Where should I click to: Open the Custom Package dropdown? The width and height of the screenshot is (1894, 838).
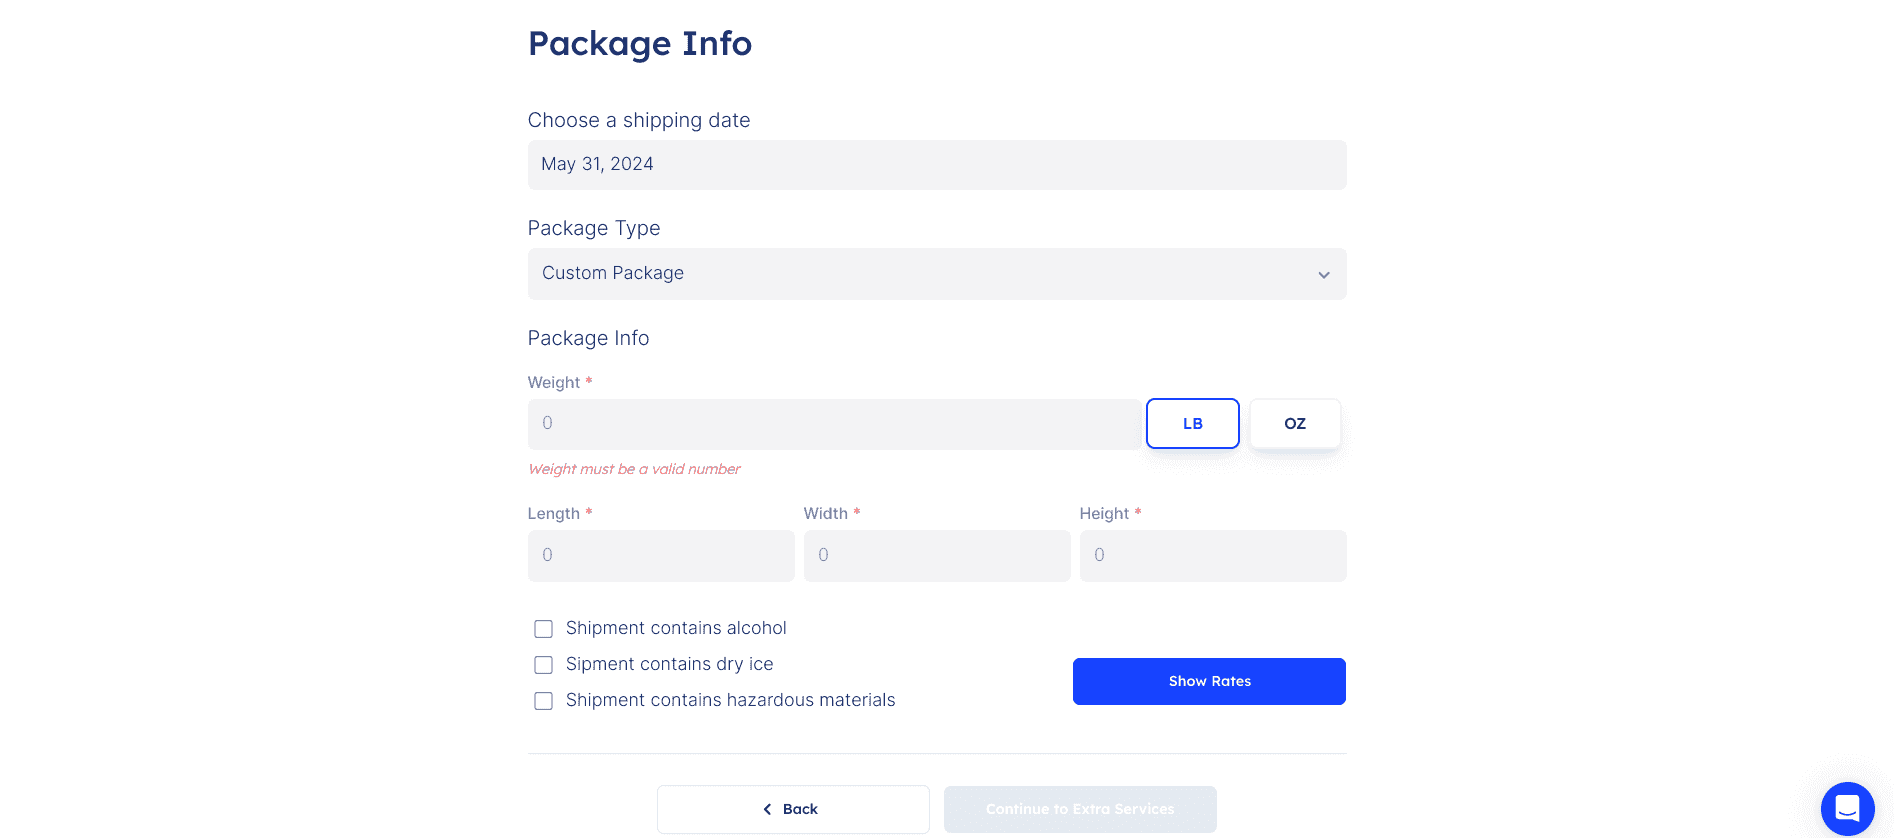(937, 274)
